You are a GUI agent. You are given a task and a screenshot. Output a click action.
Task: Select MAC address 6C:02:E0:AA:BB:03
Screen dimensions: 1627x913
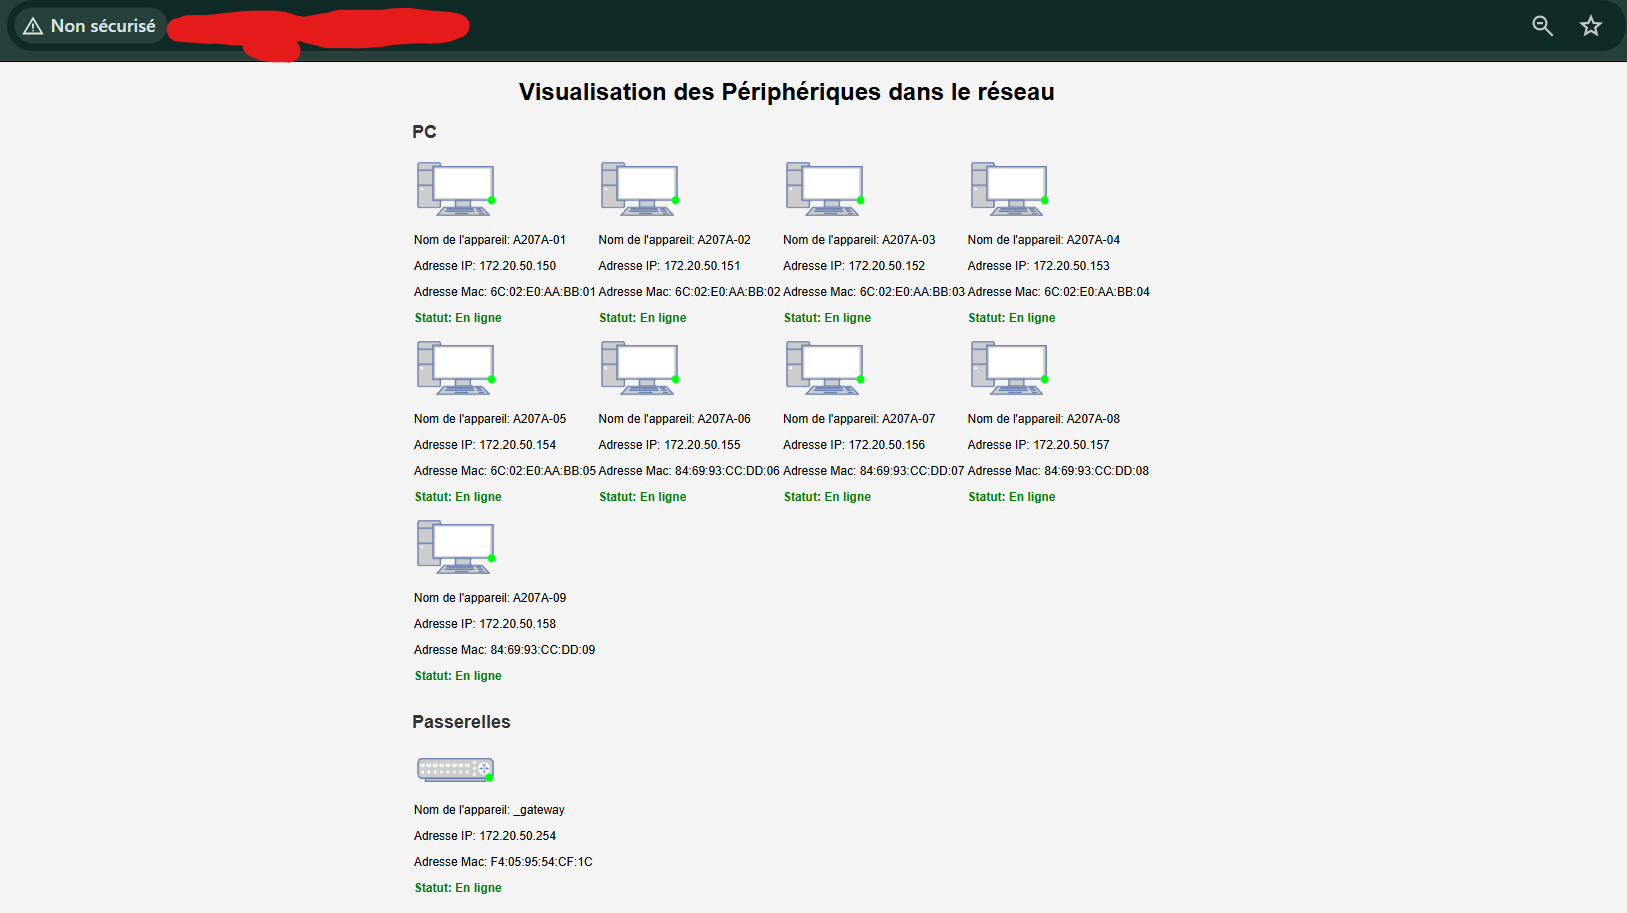[912, 292]
